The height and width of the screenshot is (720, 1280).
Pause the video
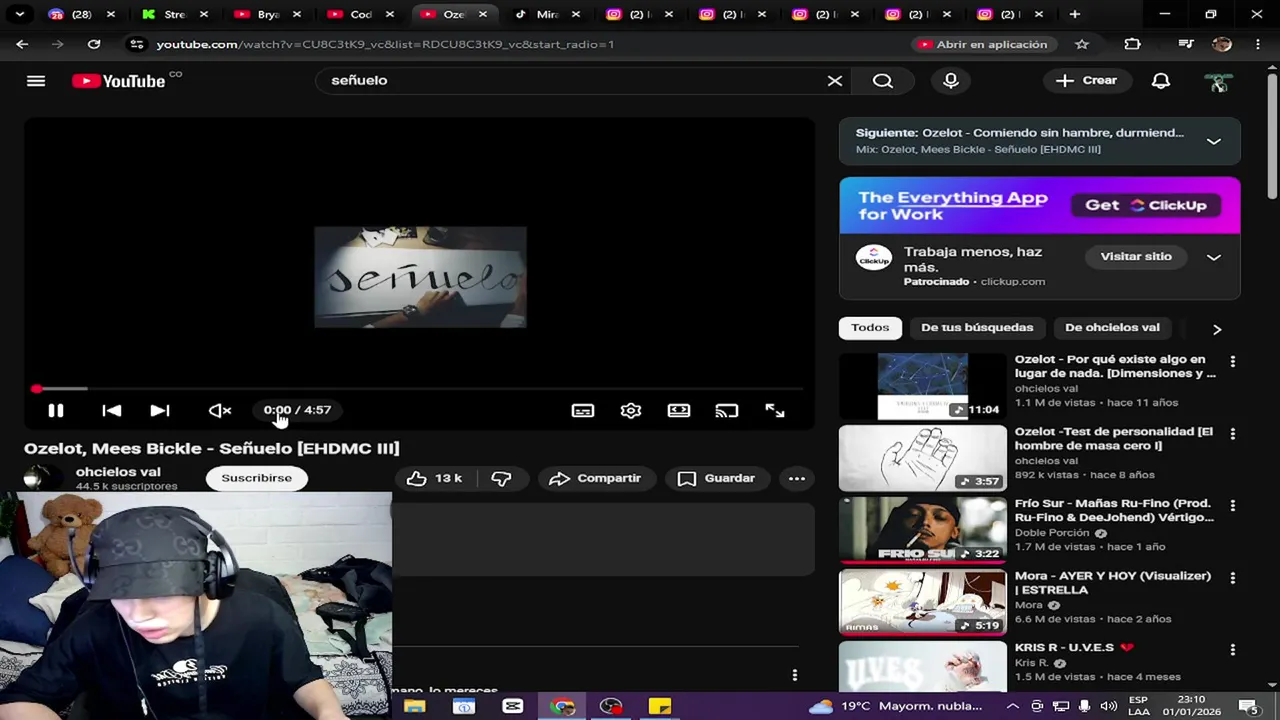pyautogui.click(x=56, y=411)
